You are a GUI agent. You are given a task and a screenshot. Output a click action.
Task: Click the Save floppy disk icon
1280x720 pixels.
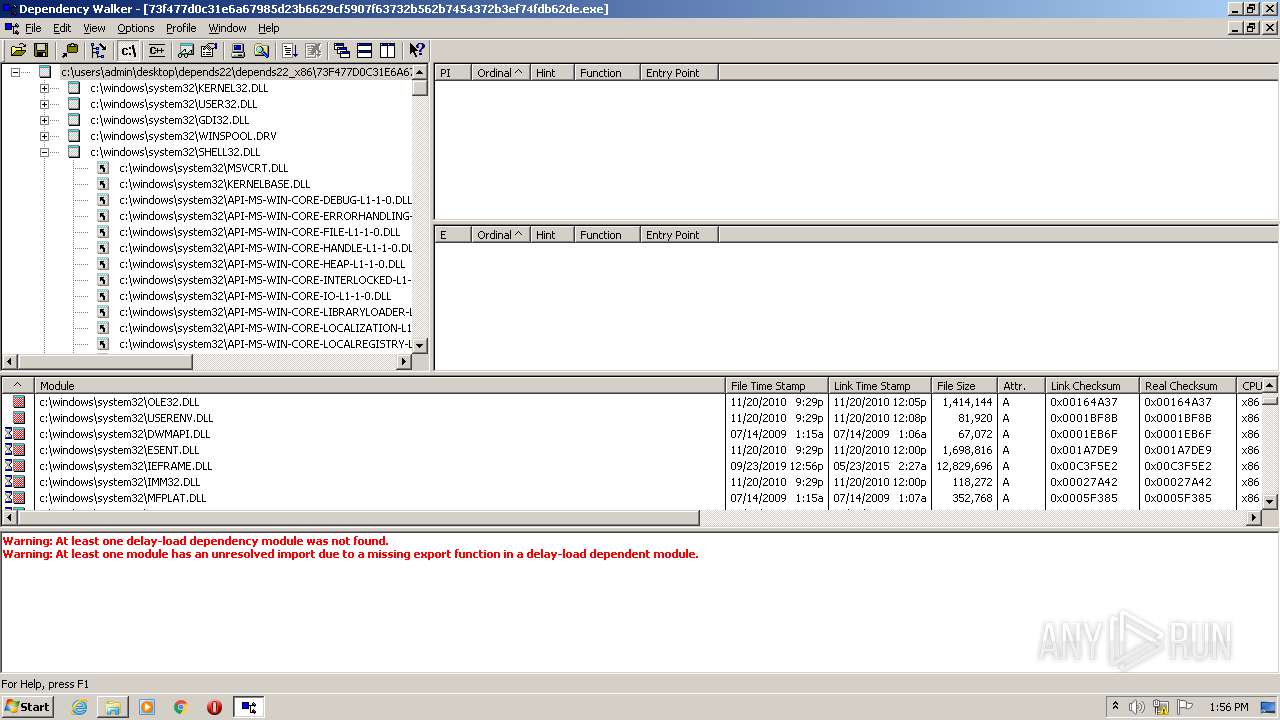[41, 50]
